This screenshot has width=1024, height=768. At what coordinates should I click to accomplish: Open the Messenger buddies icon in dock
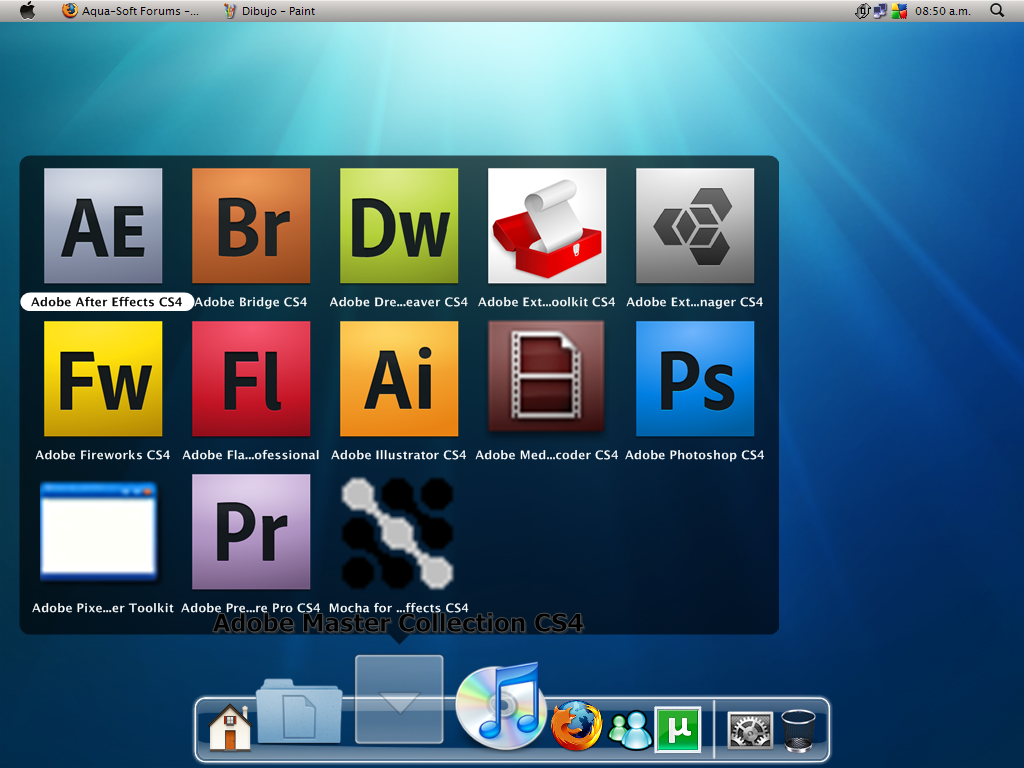point(630,729)
